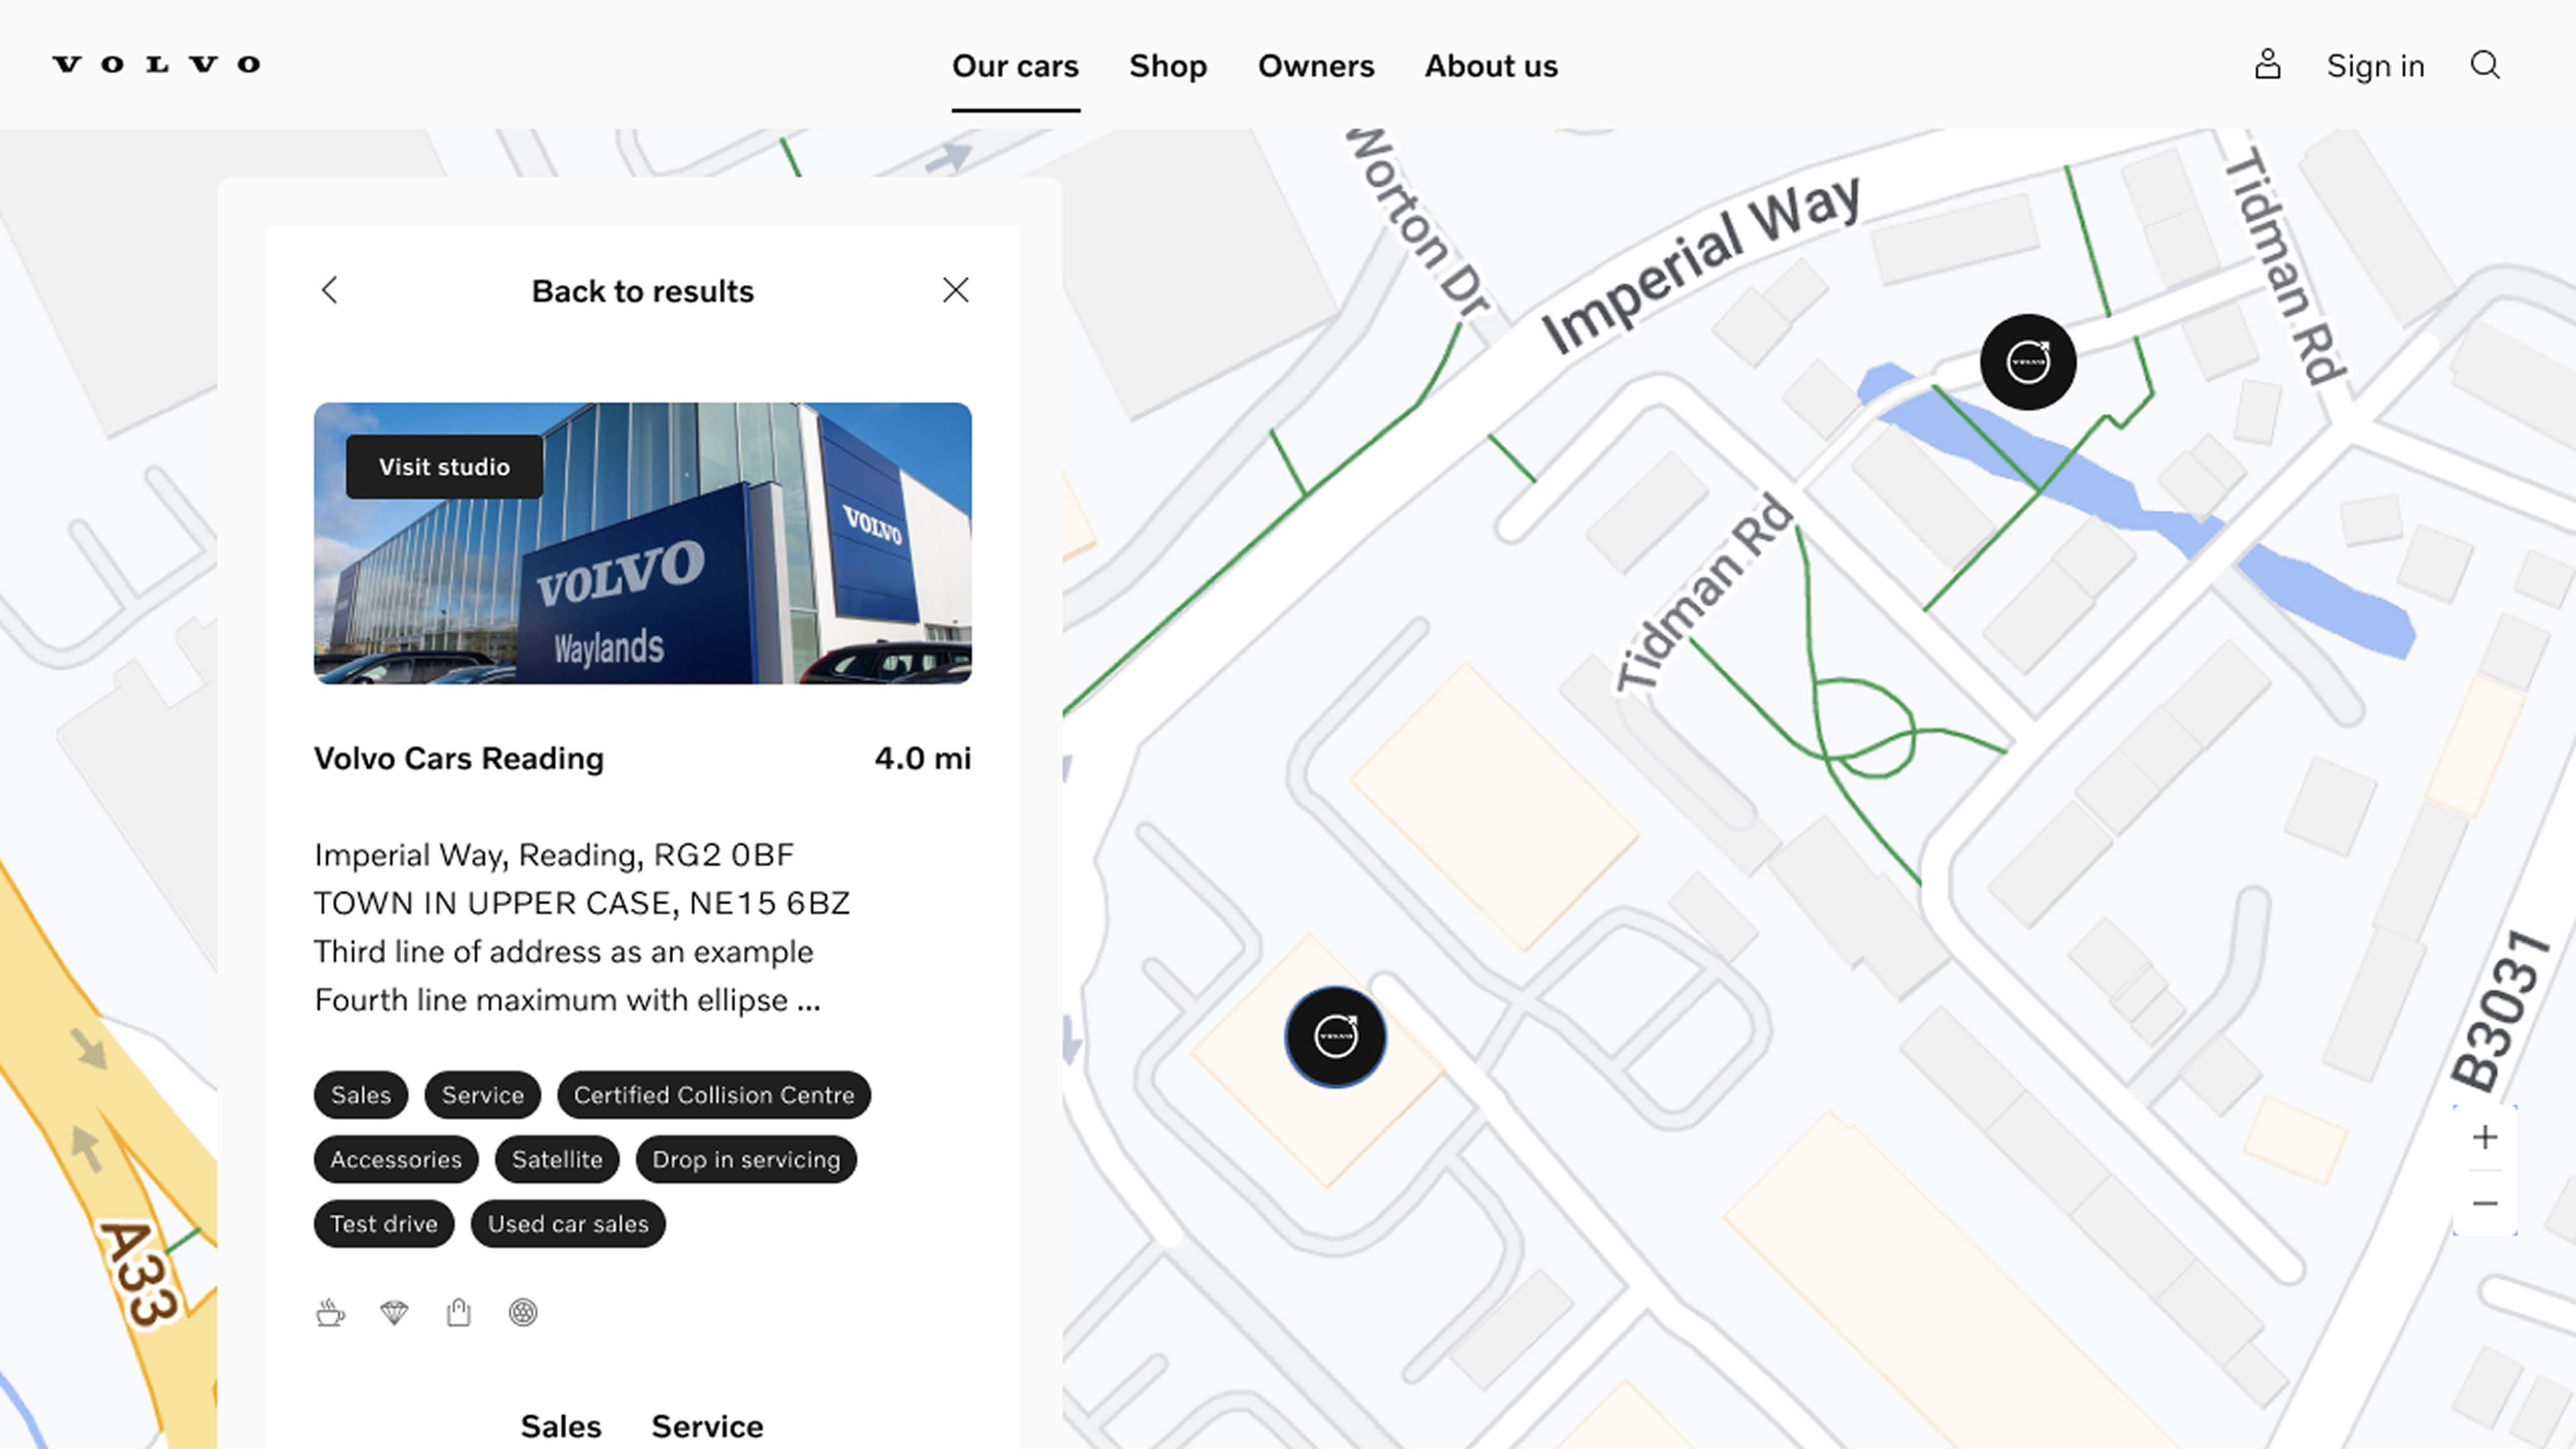Viewport: 2576px width, 1449px height.
Task: Click the Visit studio button
Action: 444,467
